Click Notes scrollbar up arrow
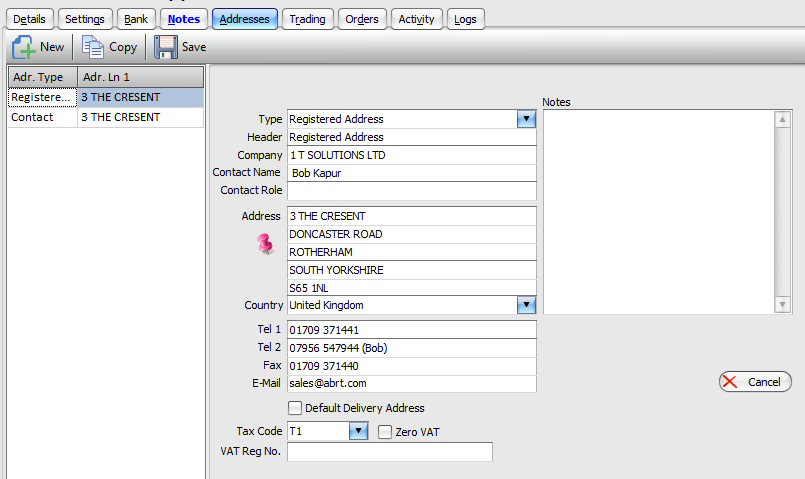805x479 pixels. pyautogui.click(x=782, y=120)
